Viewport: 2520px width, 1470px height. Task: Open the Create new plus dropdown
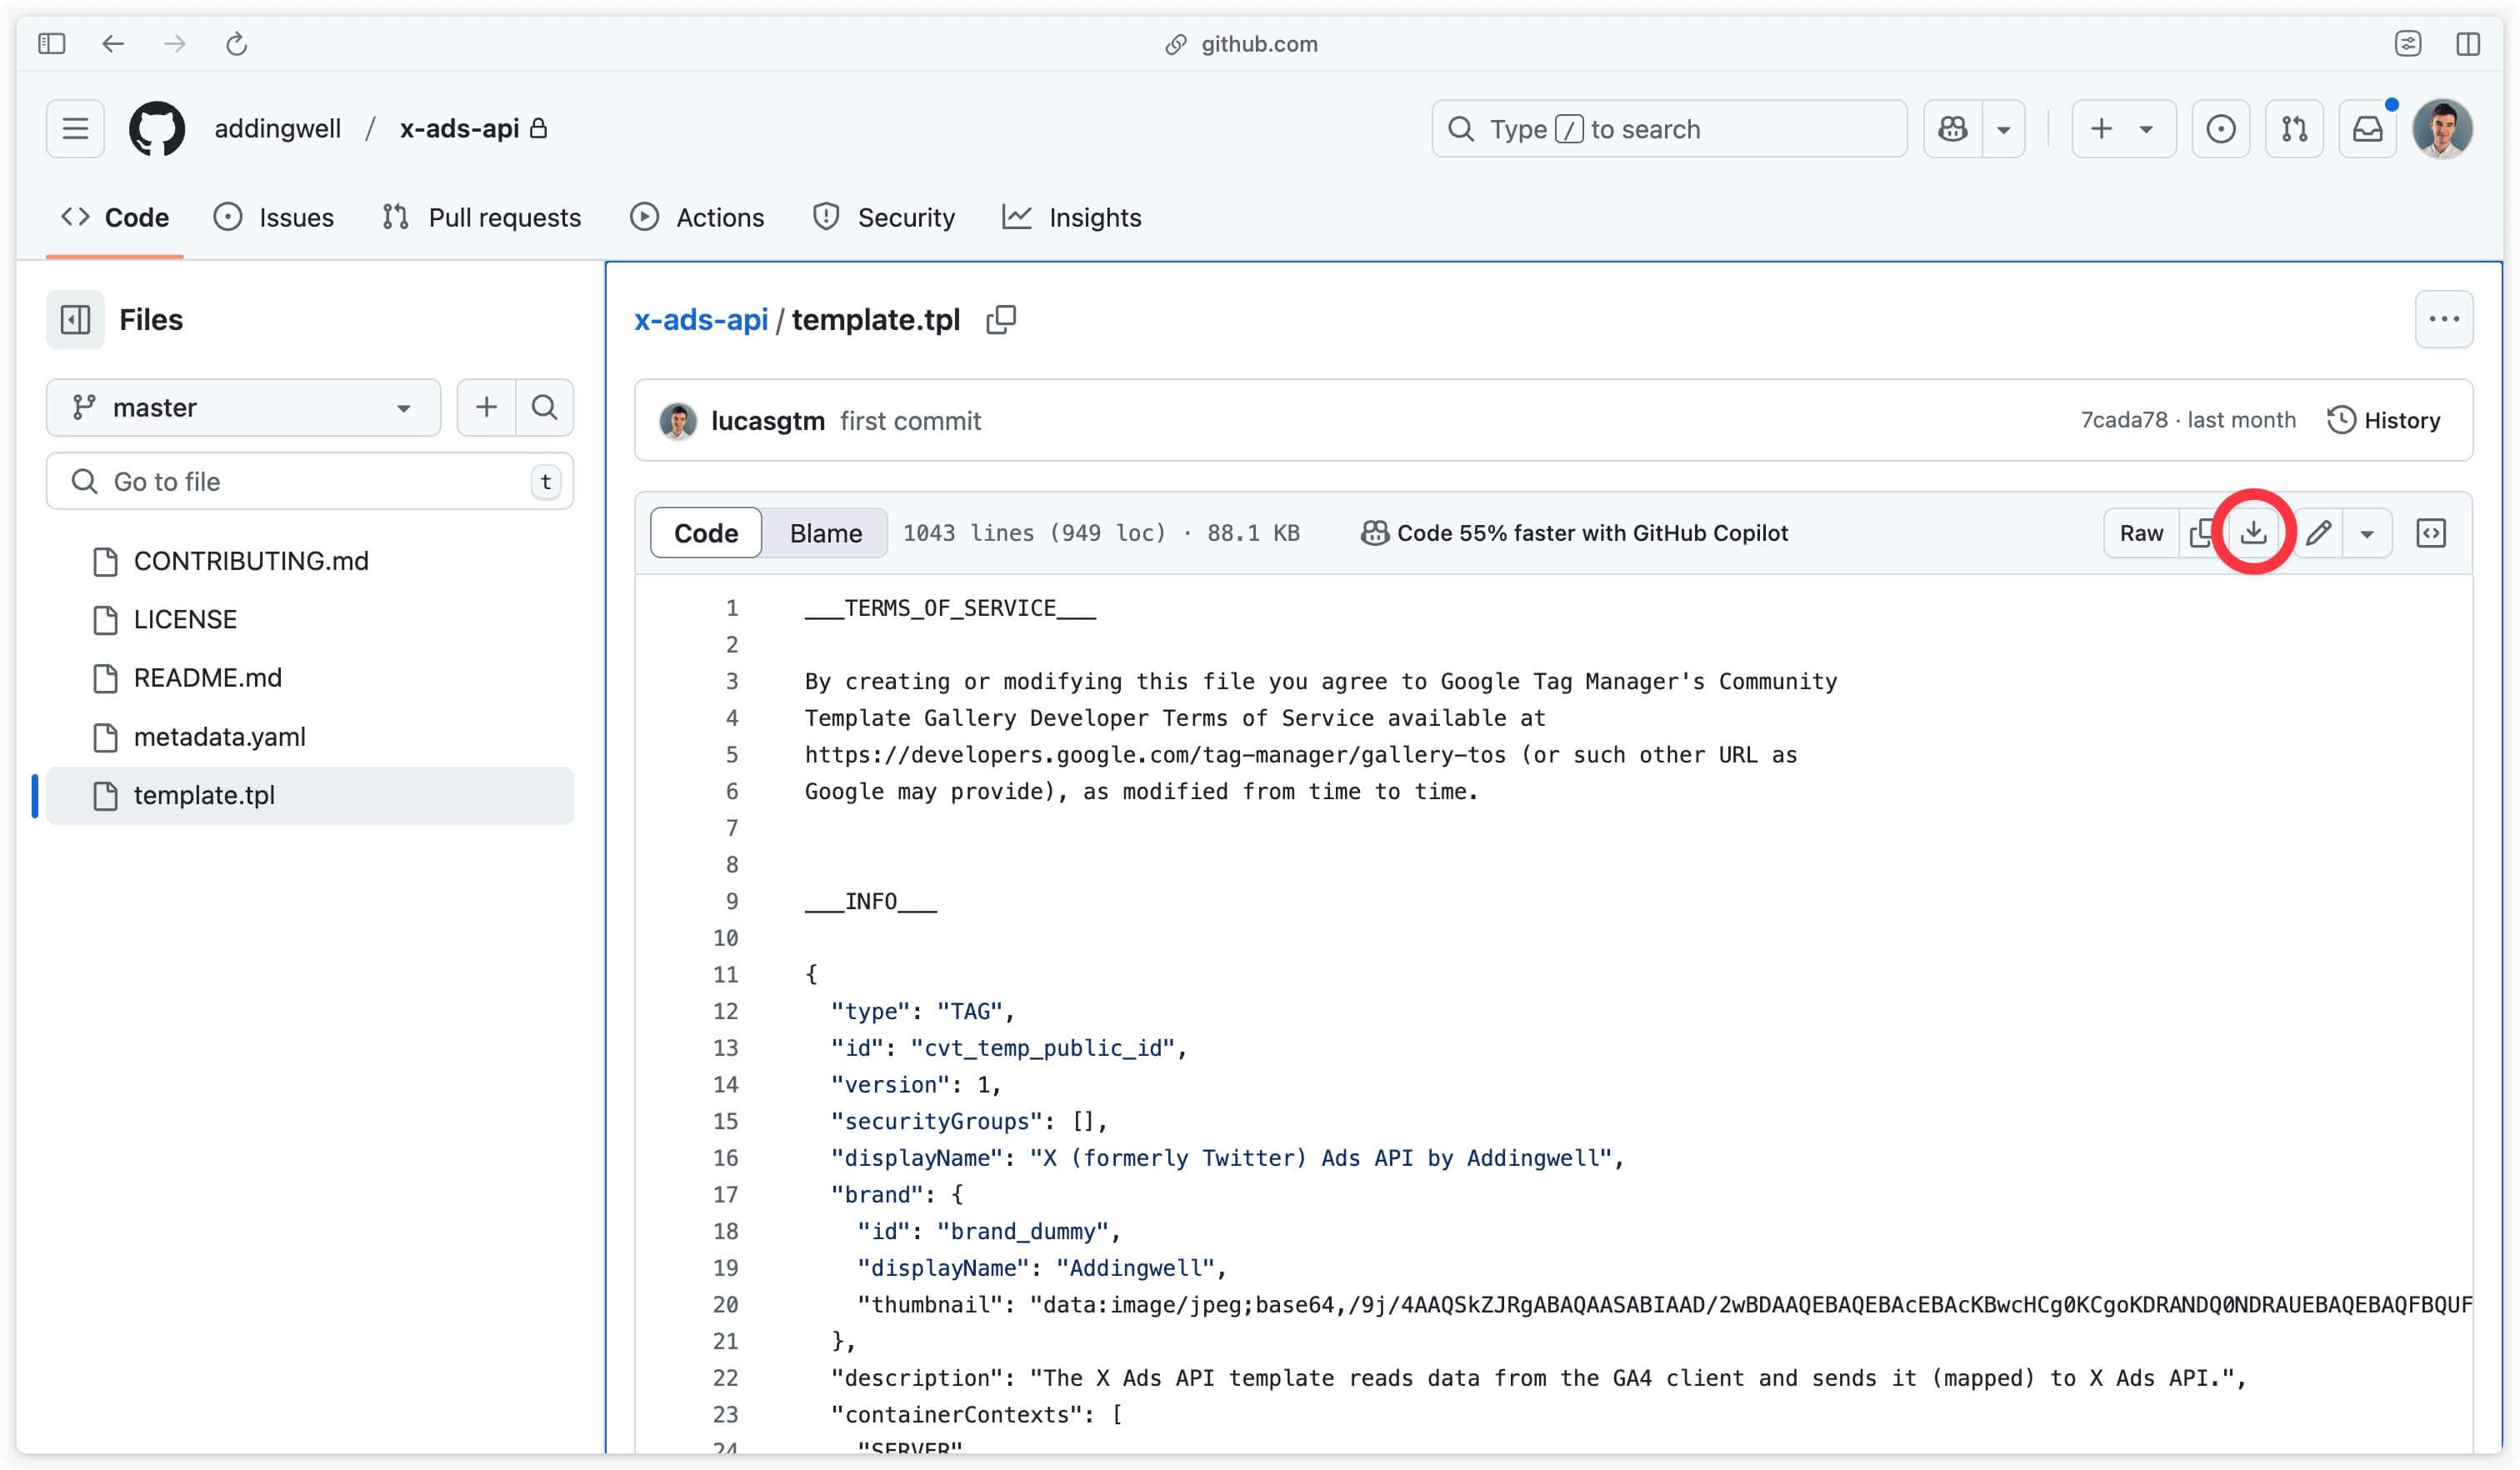(x=2123, y=129)
